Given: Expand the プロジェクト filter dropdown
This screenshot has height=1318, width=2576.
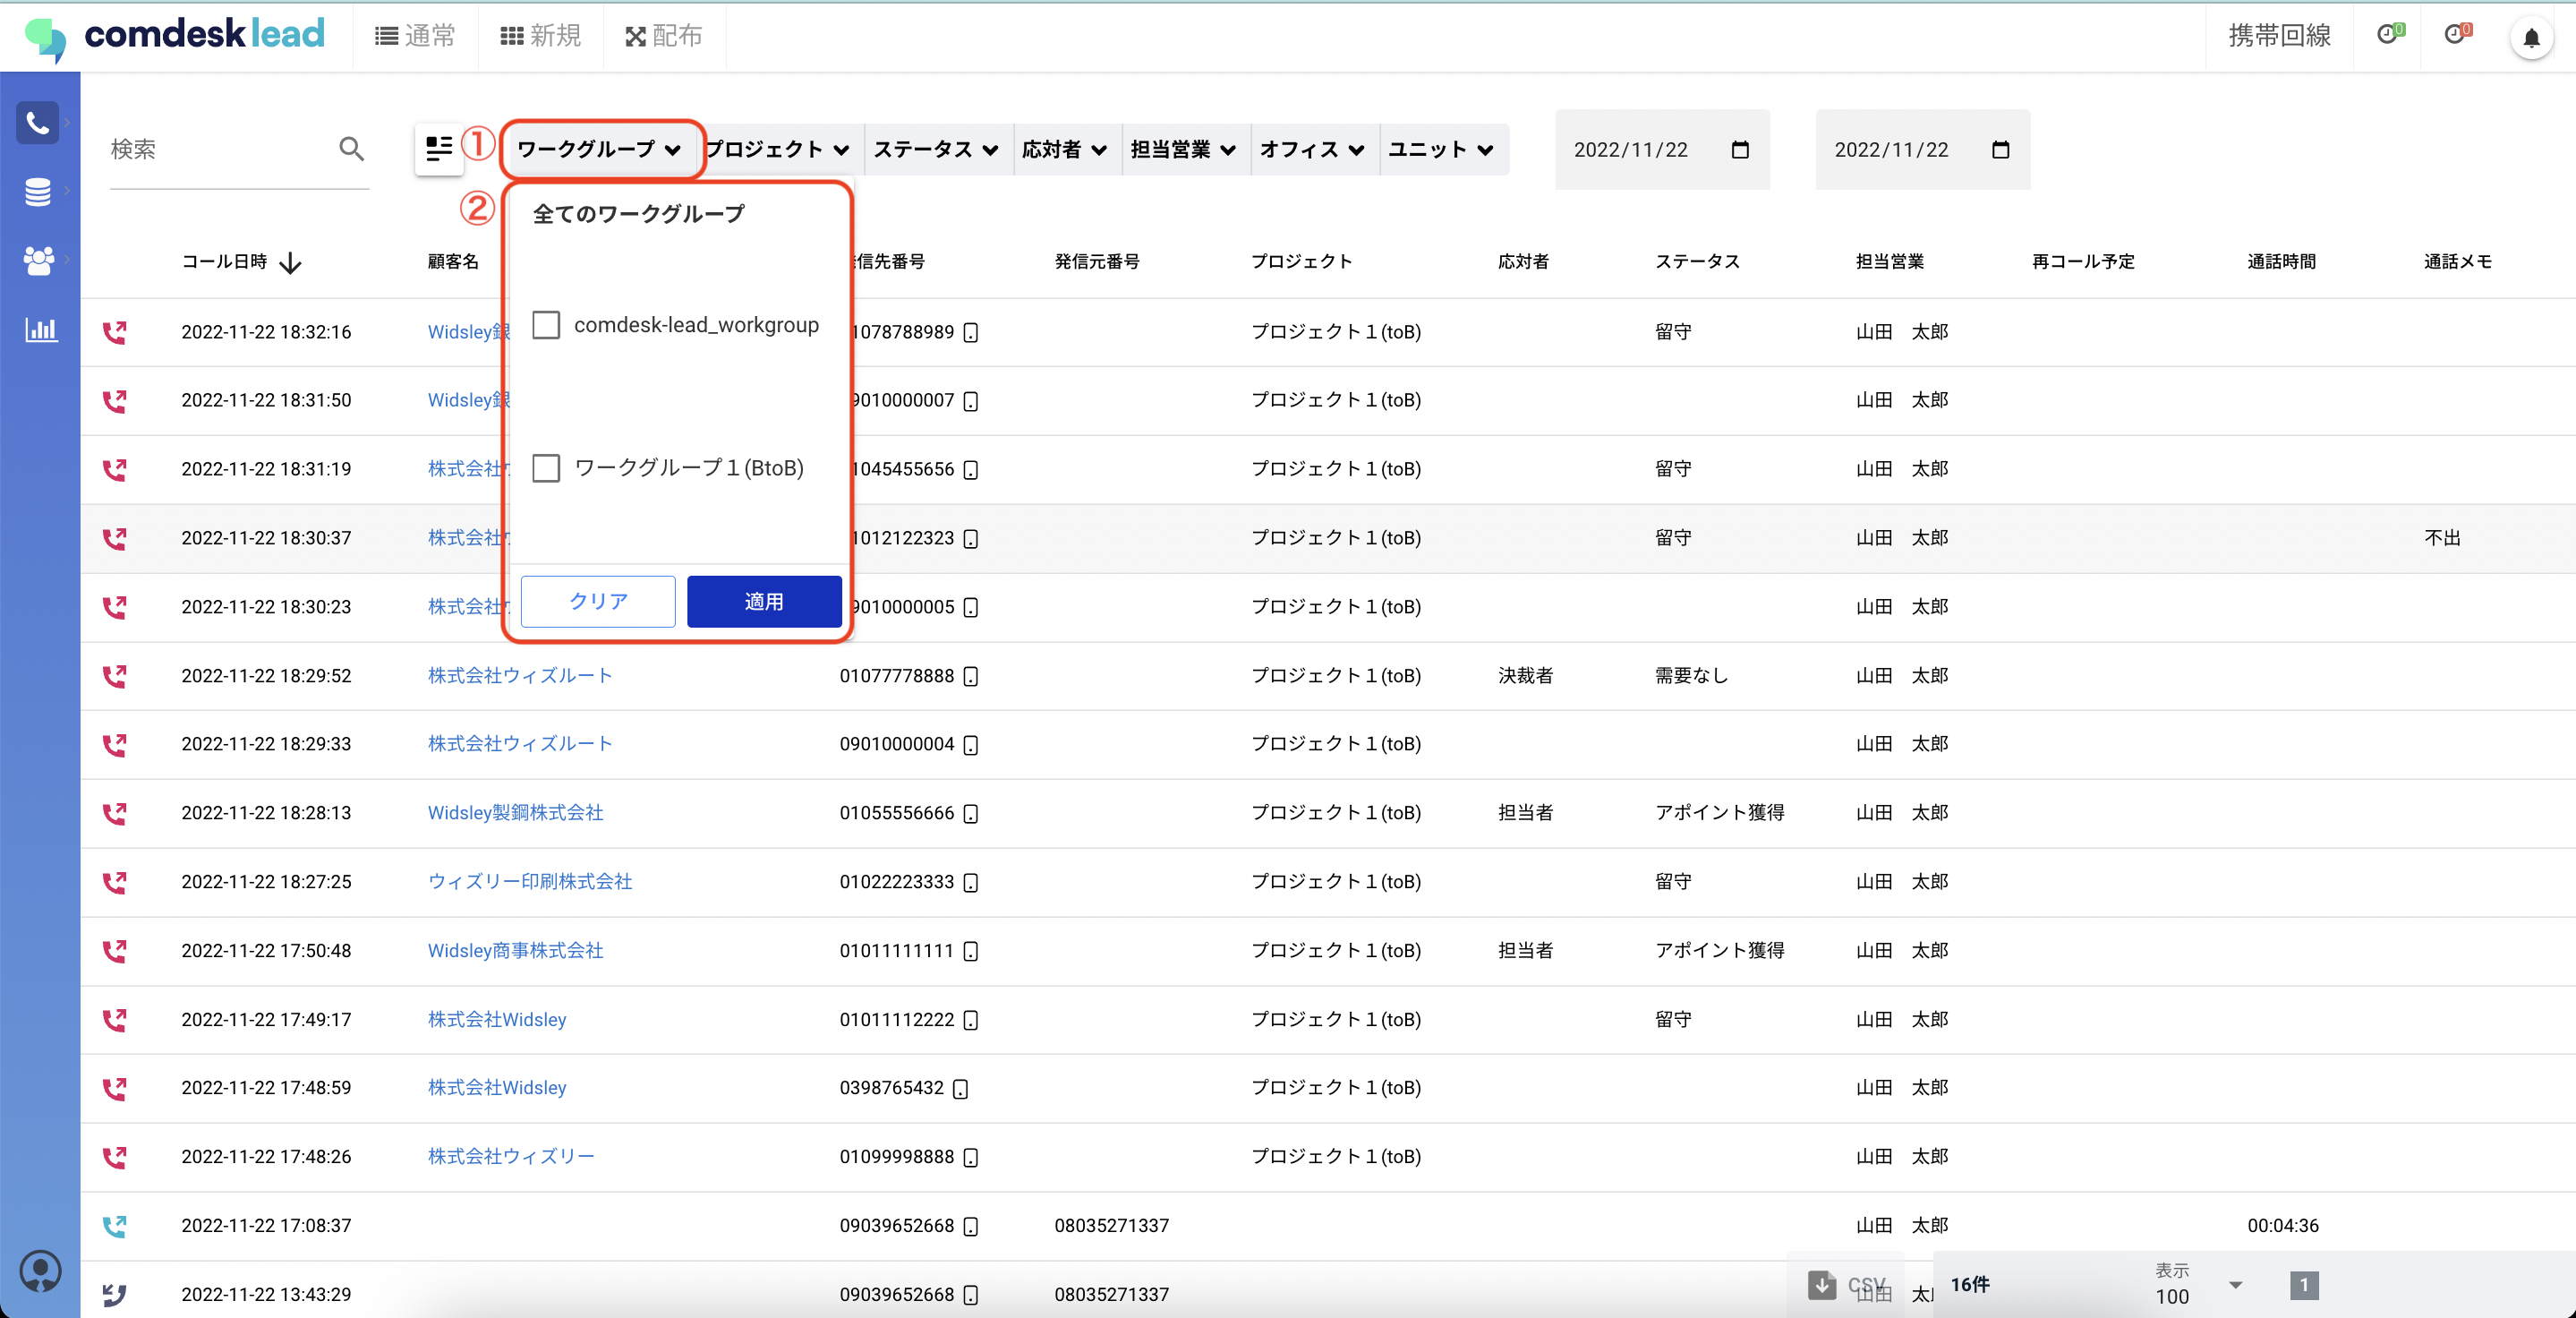Looking at the screenshot, I should pos(778,149).
